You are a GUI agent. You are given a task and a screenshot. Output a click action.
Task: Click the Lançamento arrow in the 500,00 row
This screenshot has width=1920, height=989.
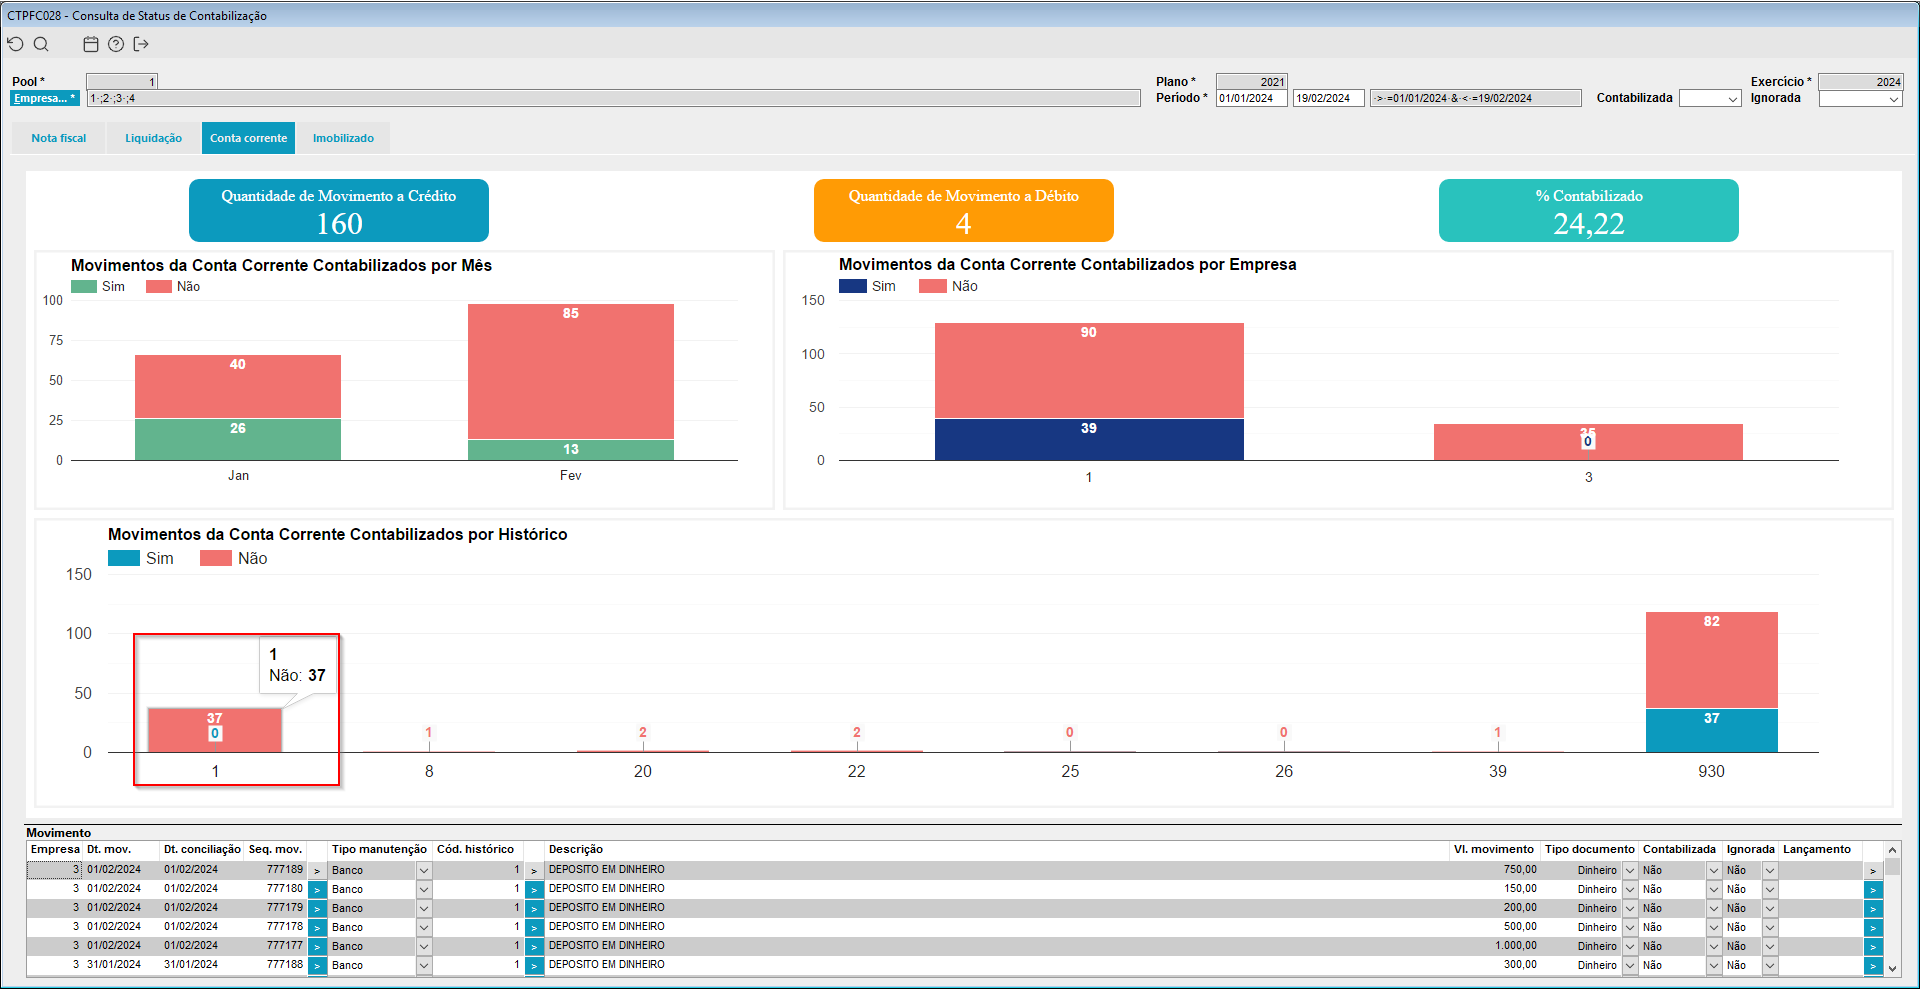coord(1873,928)
